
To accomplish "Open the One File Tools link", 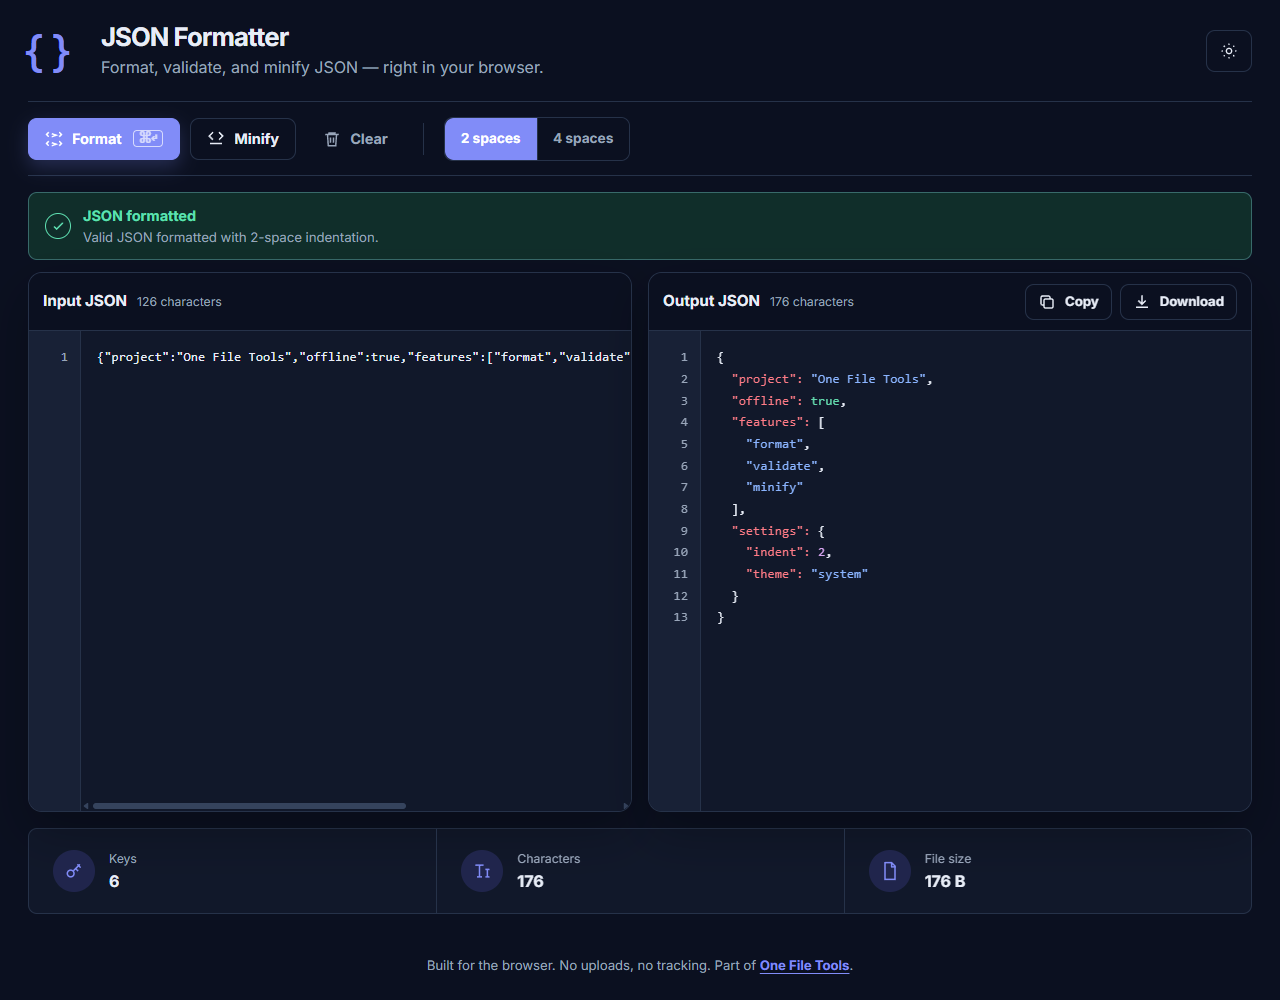I will [x=804, y=966].
